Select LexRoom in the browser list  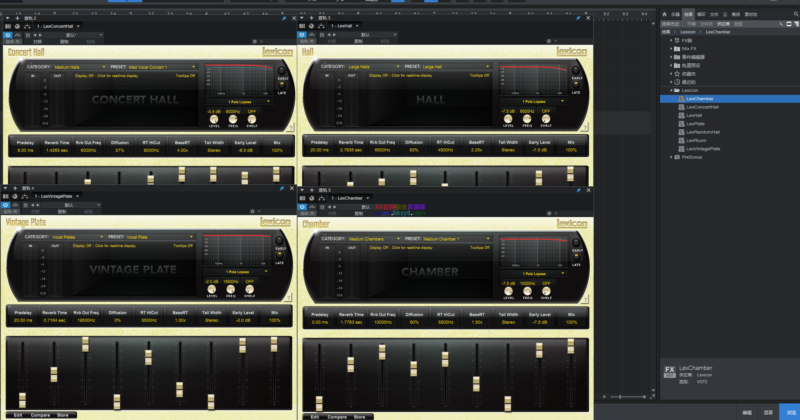click(696, 140)
